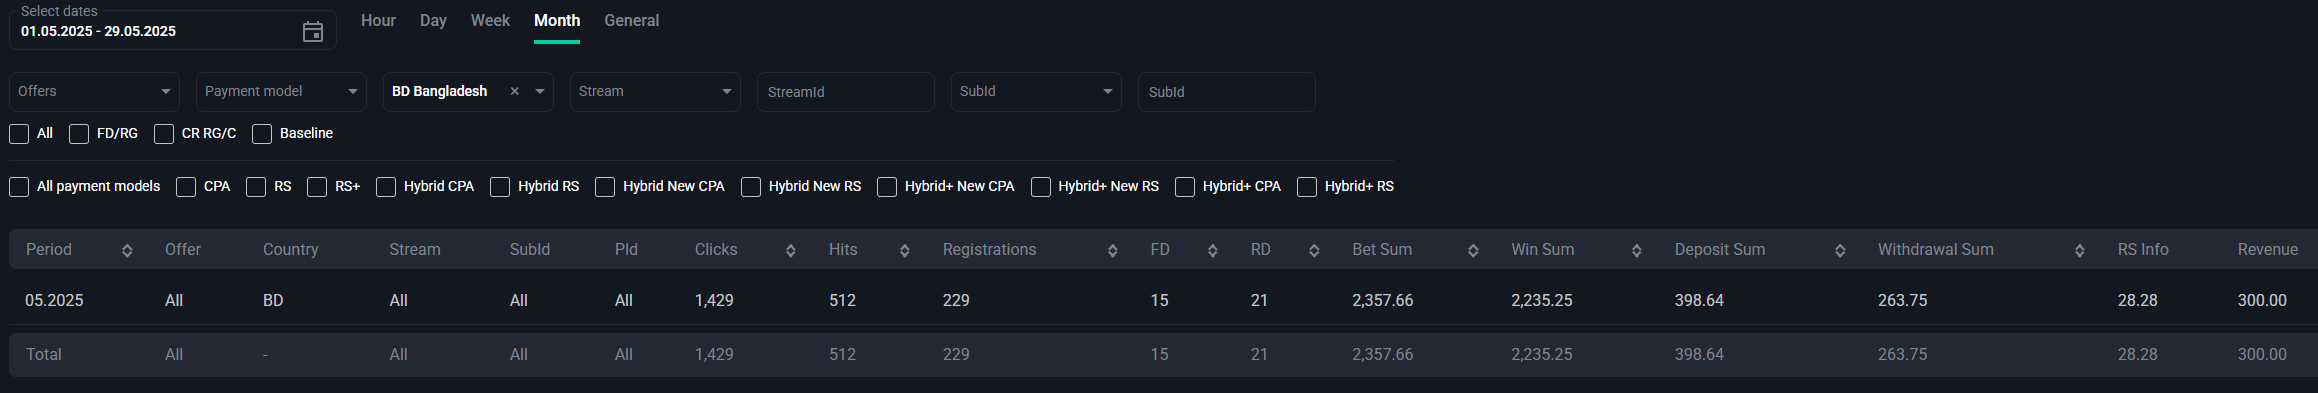
Task: Sort by Registrations sort icon
Action: click(1112, 250)
